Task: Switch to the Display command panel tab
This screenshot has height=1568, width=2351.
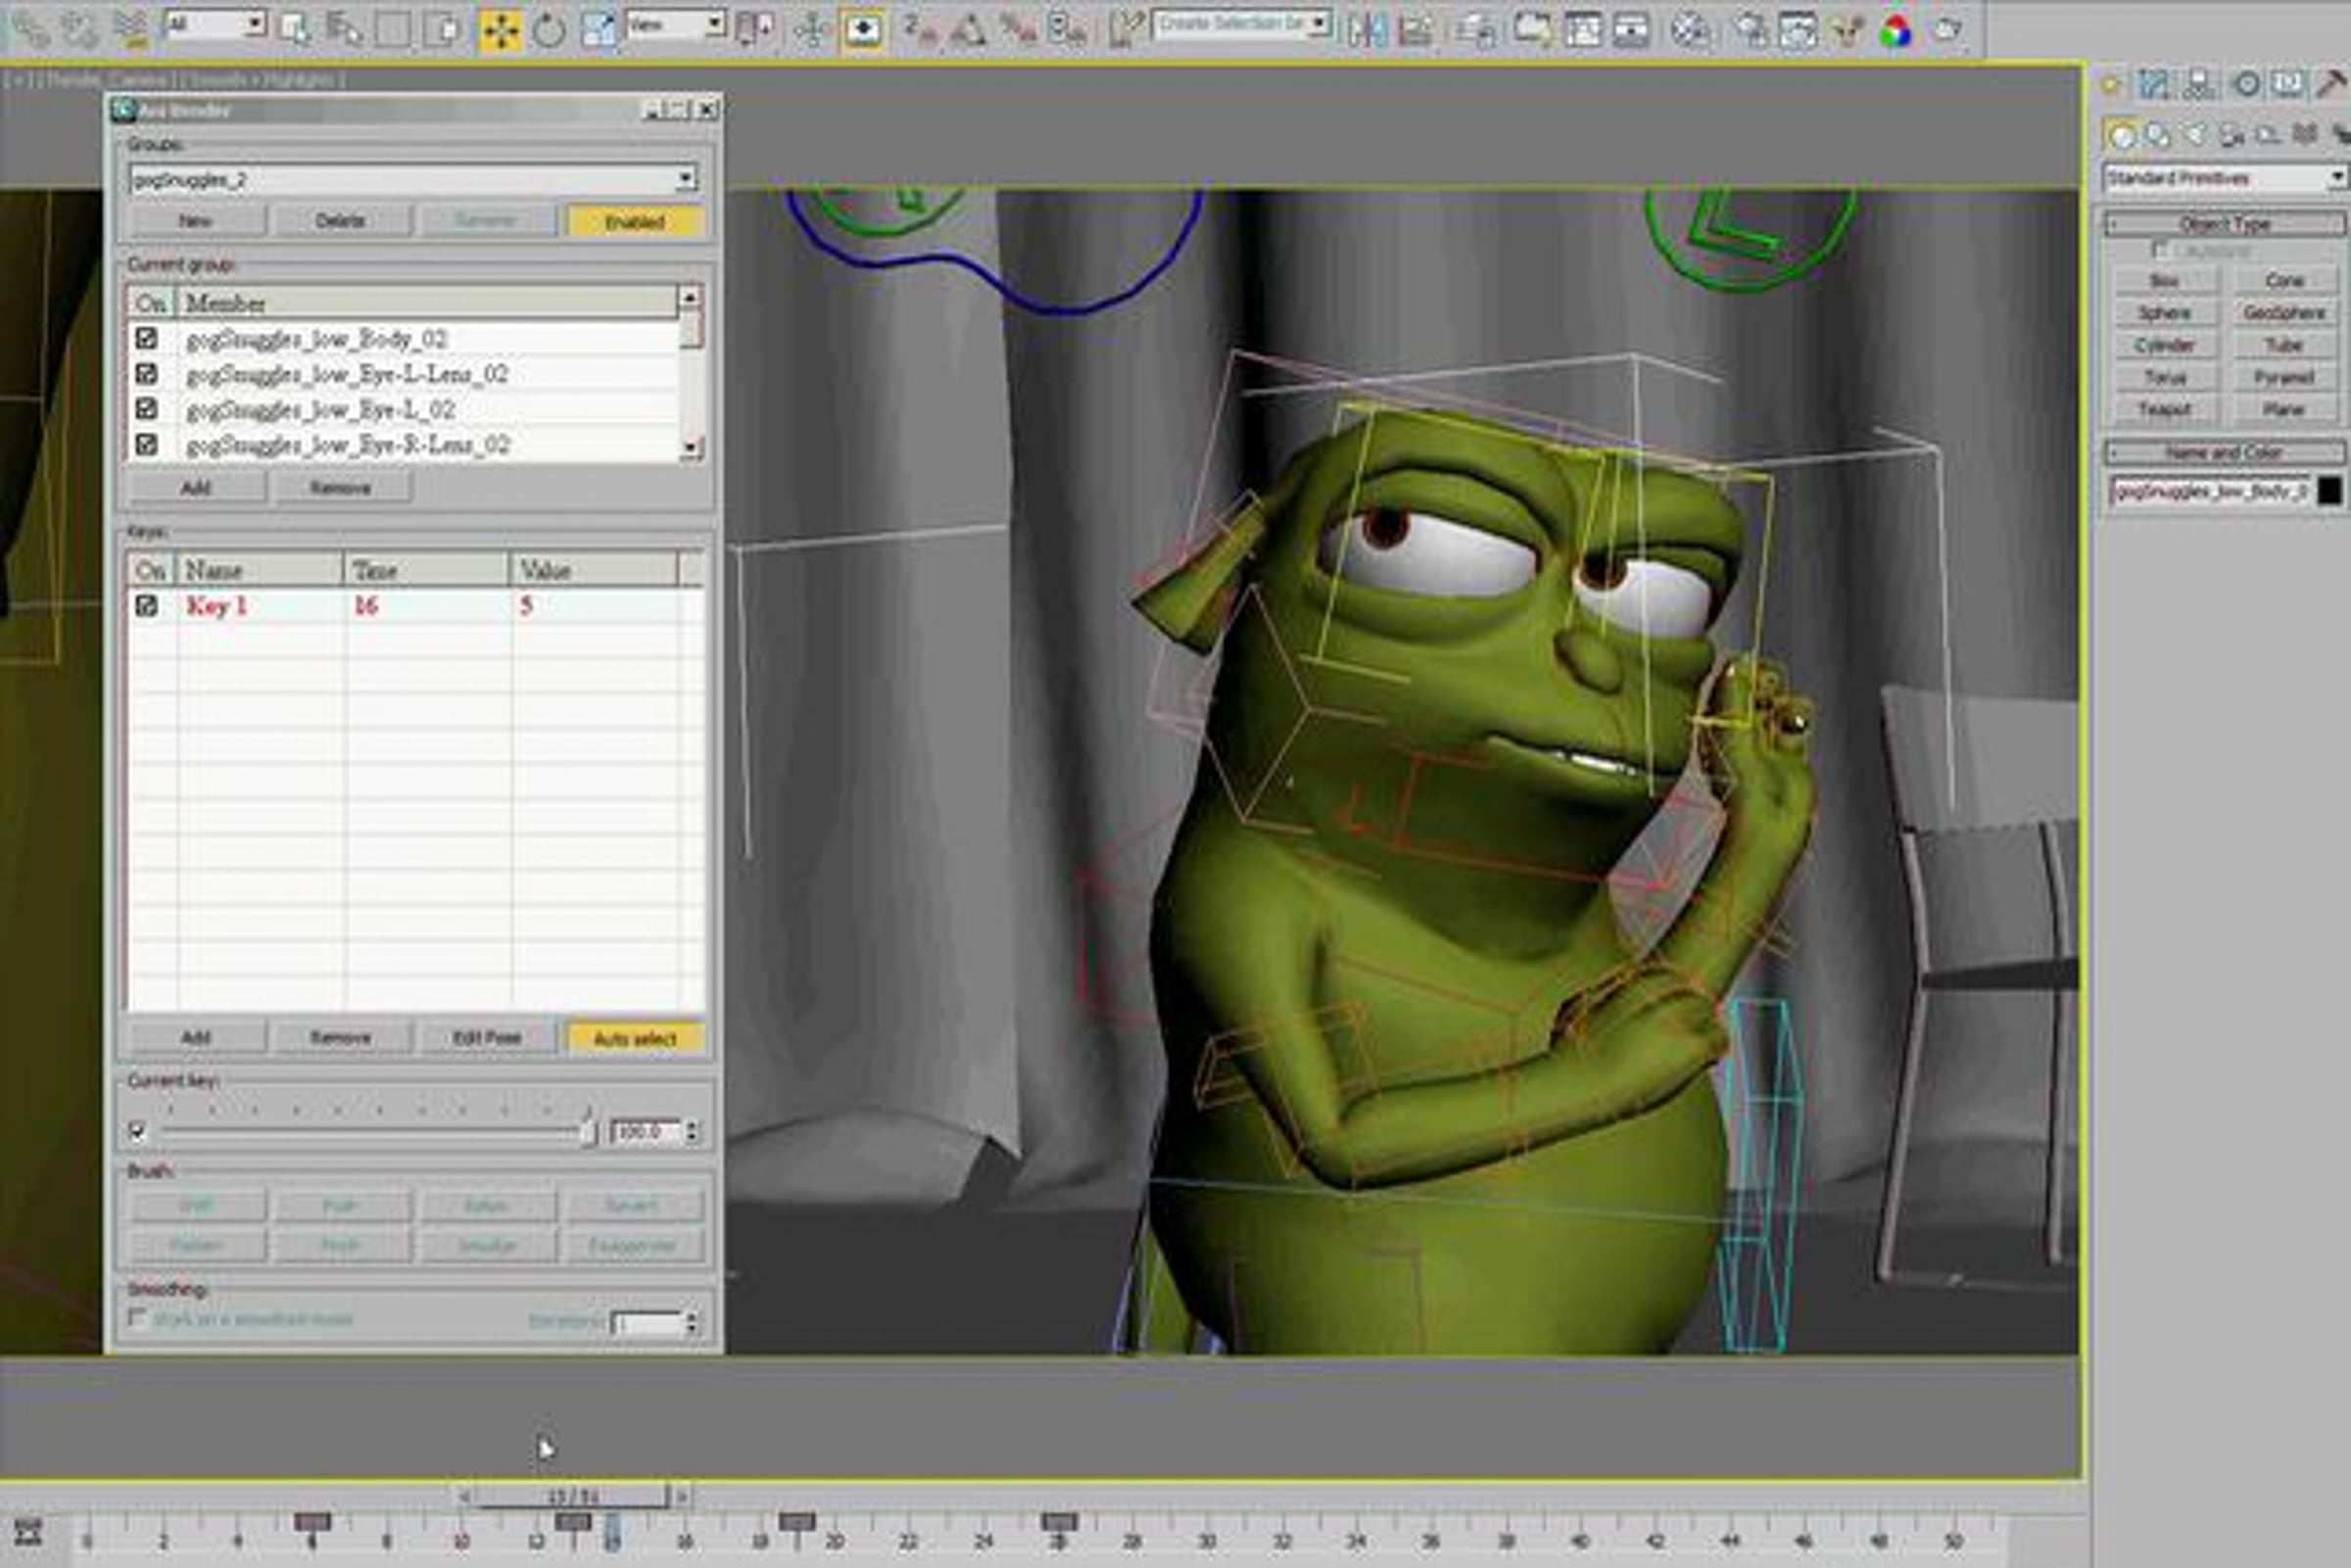Action: [x=2288, y=84]
